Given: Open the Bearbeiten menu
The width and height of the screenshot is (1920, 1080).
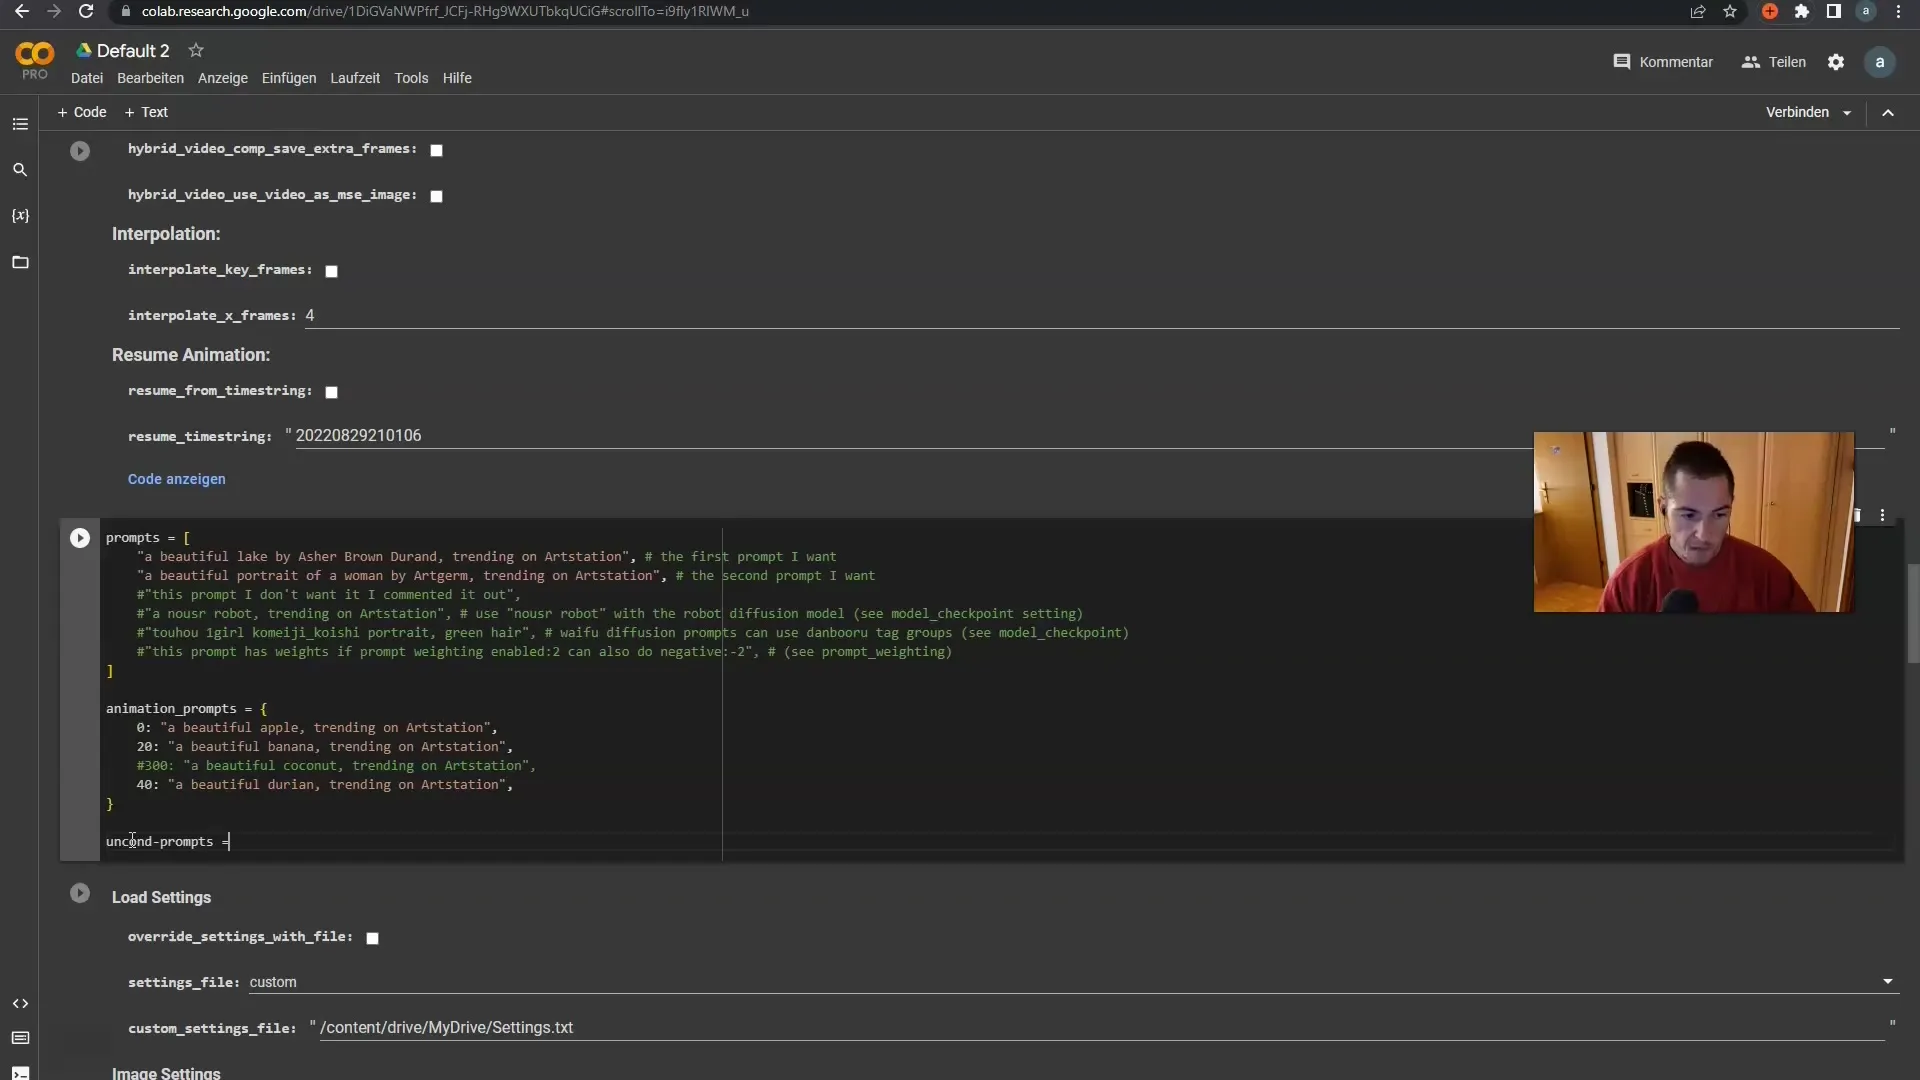Looking at the screenshot, I should (150, 78).
